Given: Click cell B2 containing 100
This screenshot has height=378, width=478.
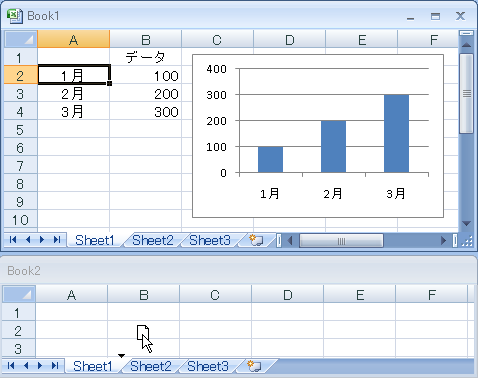Looking at the screenshot, I should coord(146,75).
